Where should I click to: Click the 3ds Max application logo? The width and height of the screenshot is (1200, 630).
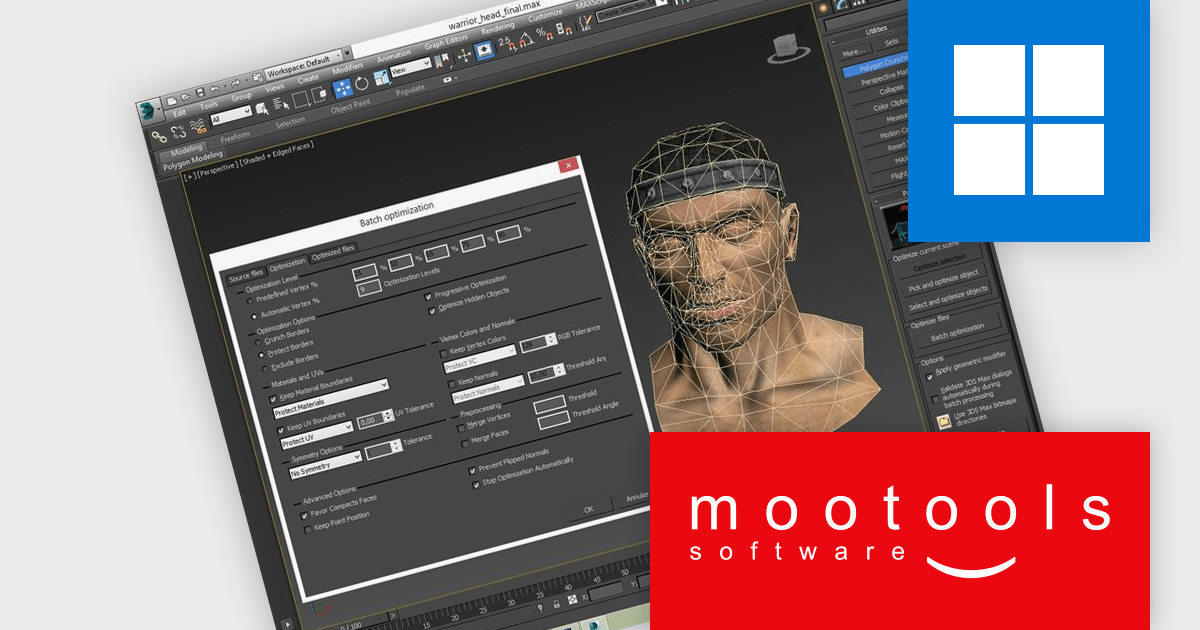click(147, 110)
